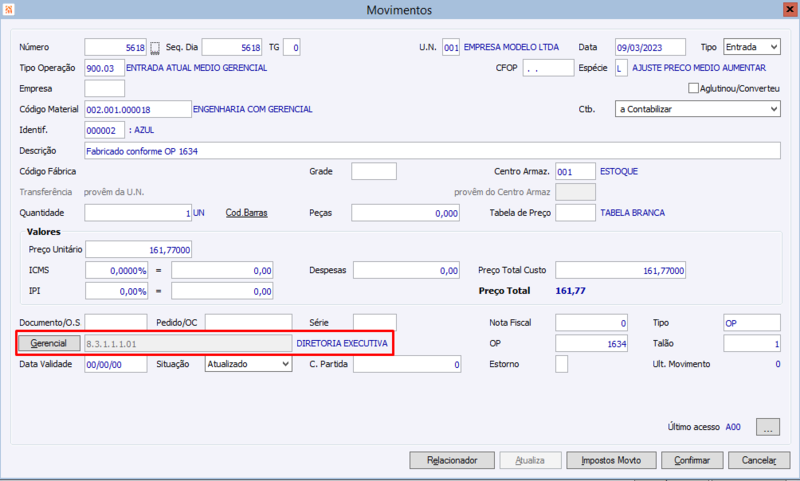
Task: Click the Espécie field with L
Action: tap(621, 68)
